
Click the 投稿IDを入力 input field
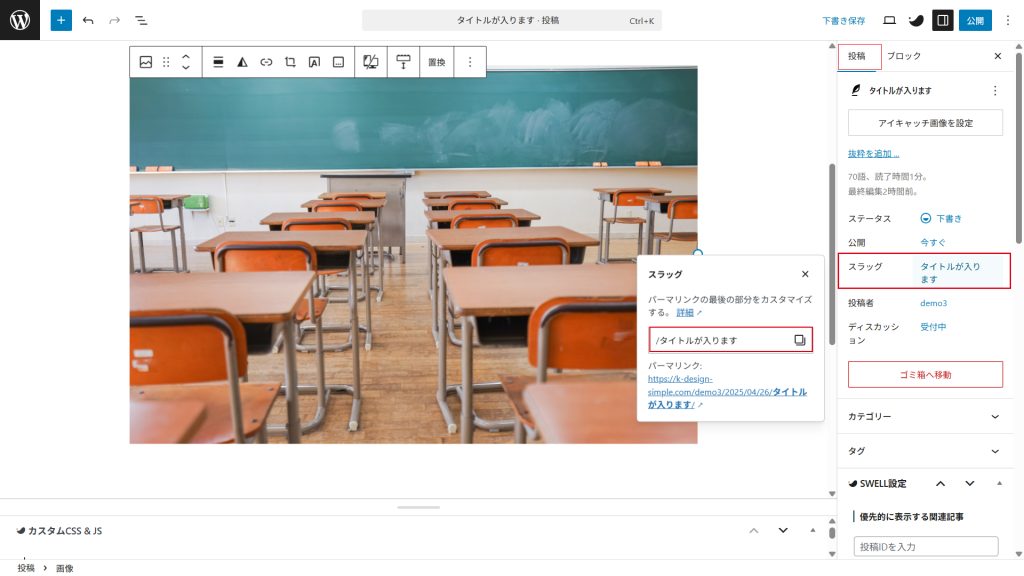point(925,547)
